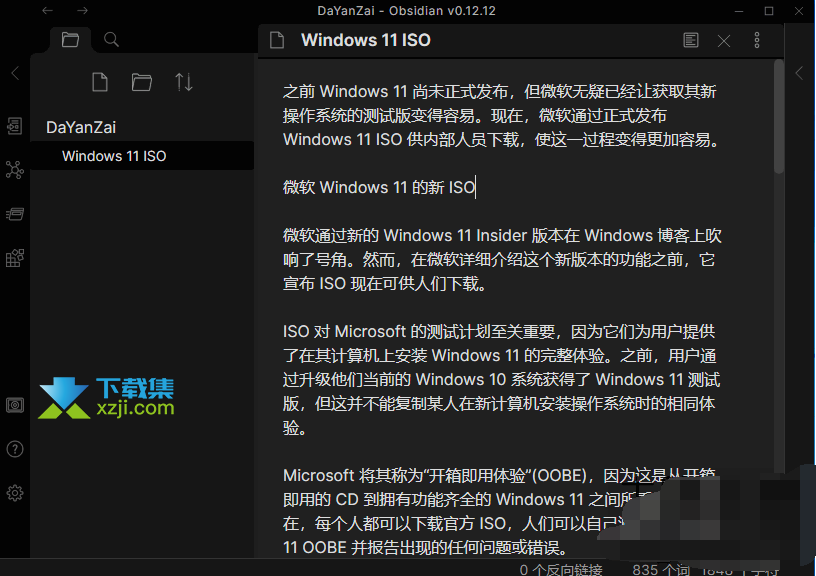This screenshot has height=576, width=816.
Task: Open the ribbon icon above vault switcher
Action: (x=15, y=258)
